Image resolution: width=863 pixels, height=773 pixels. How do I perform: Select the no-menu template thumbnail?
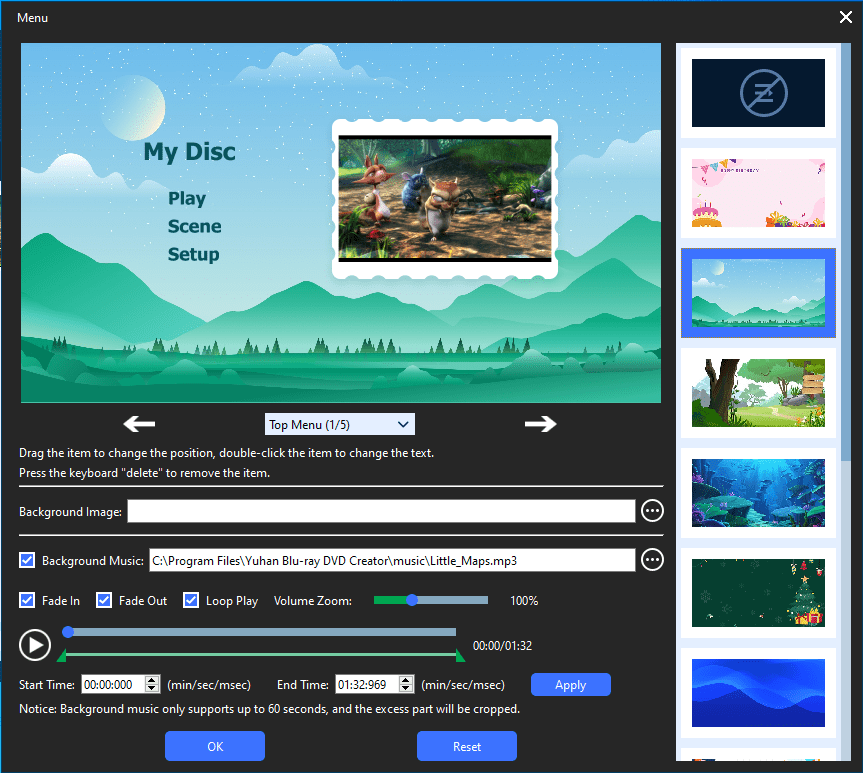click(x=758, y=93)
